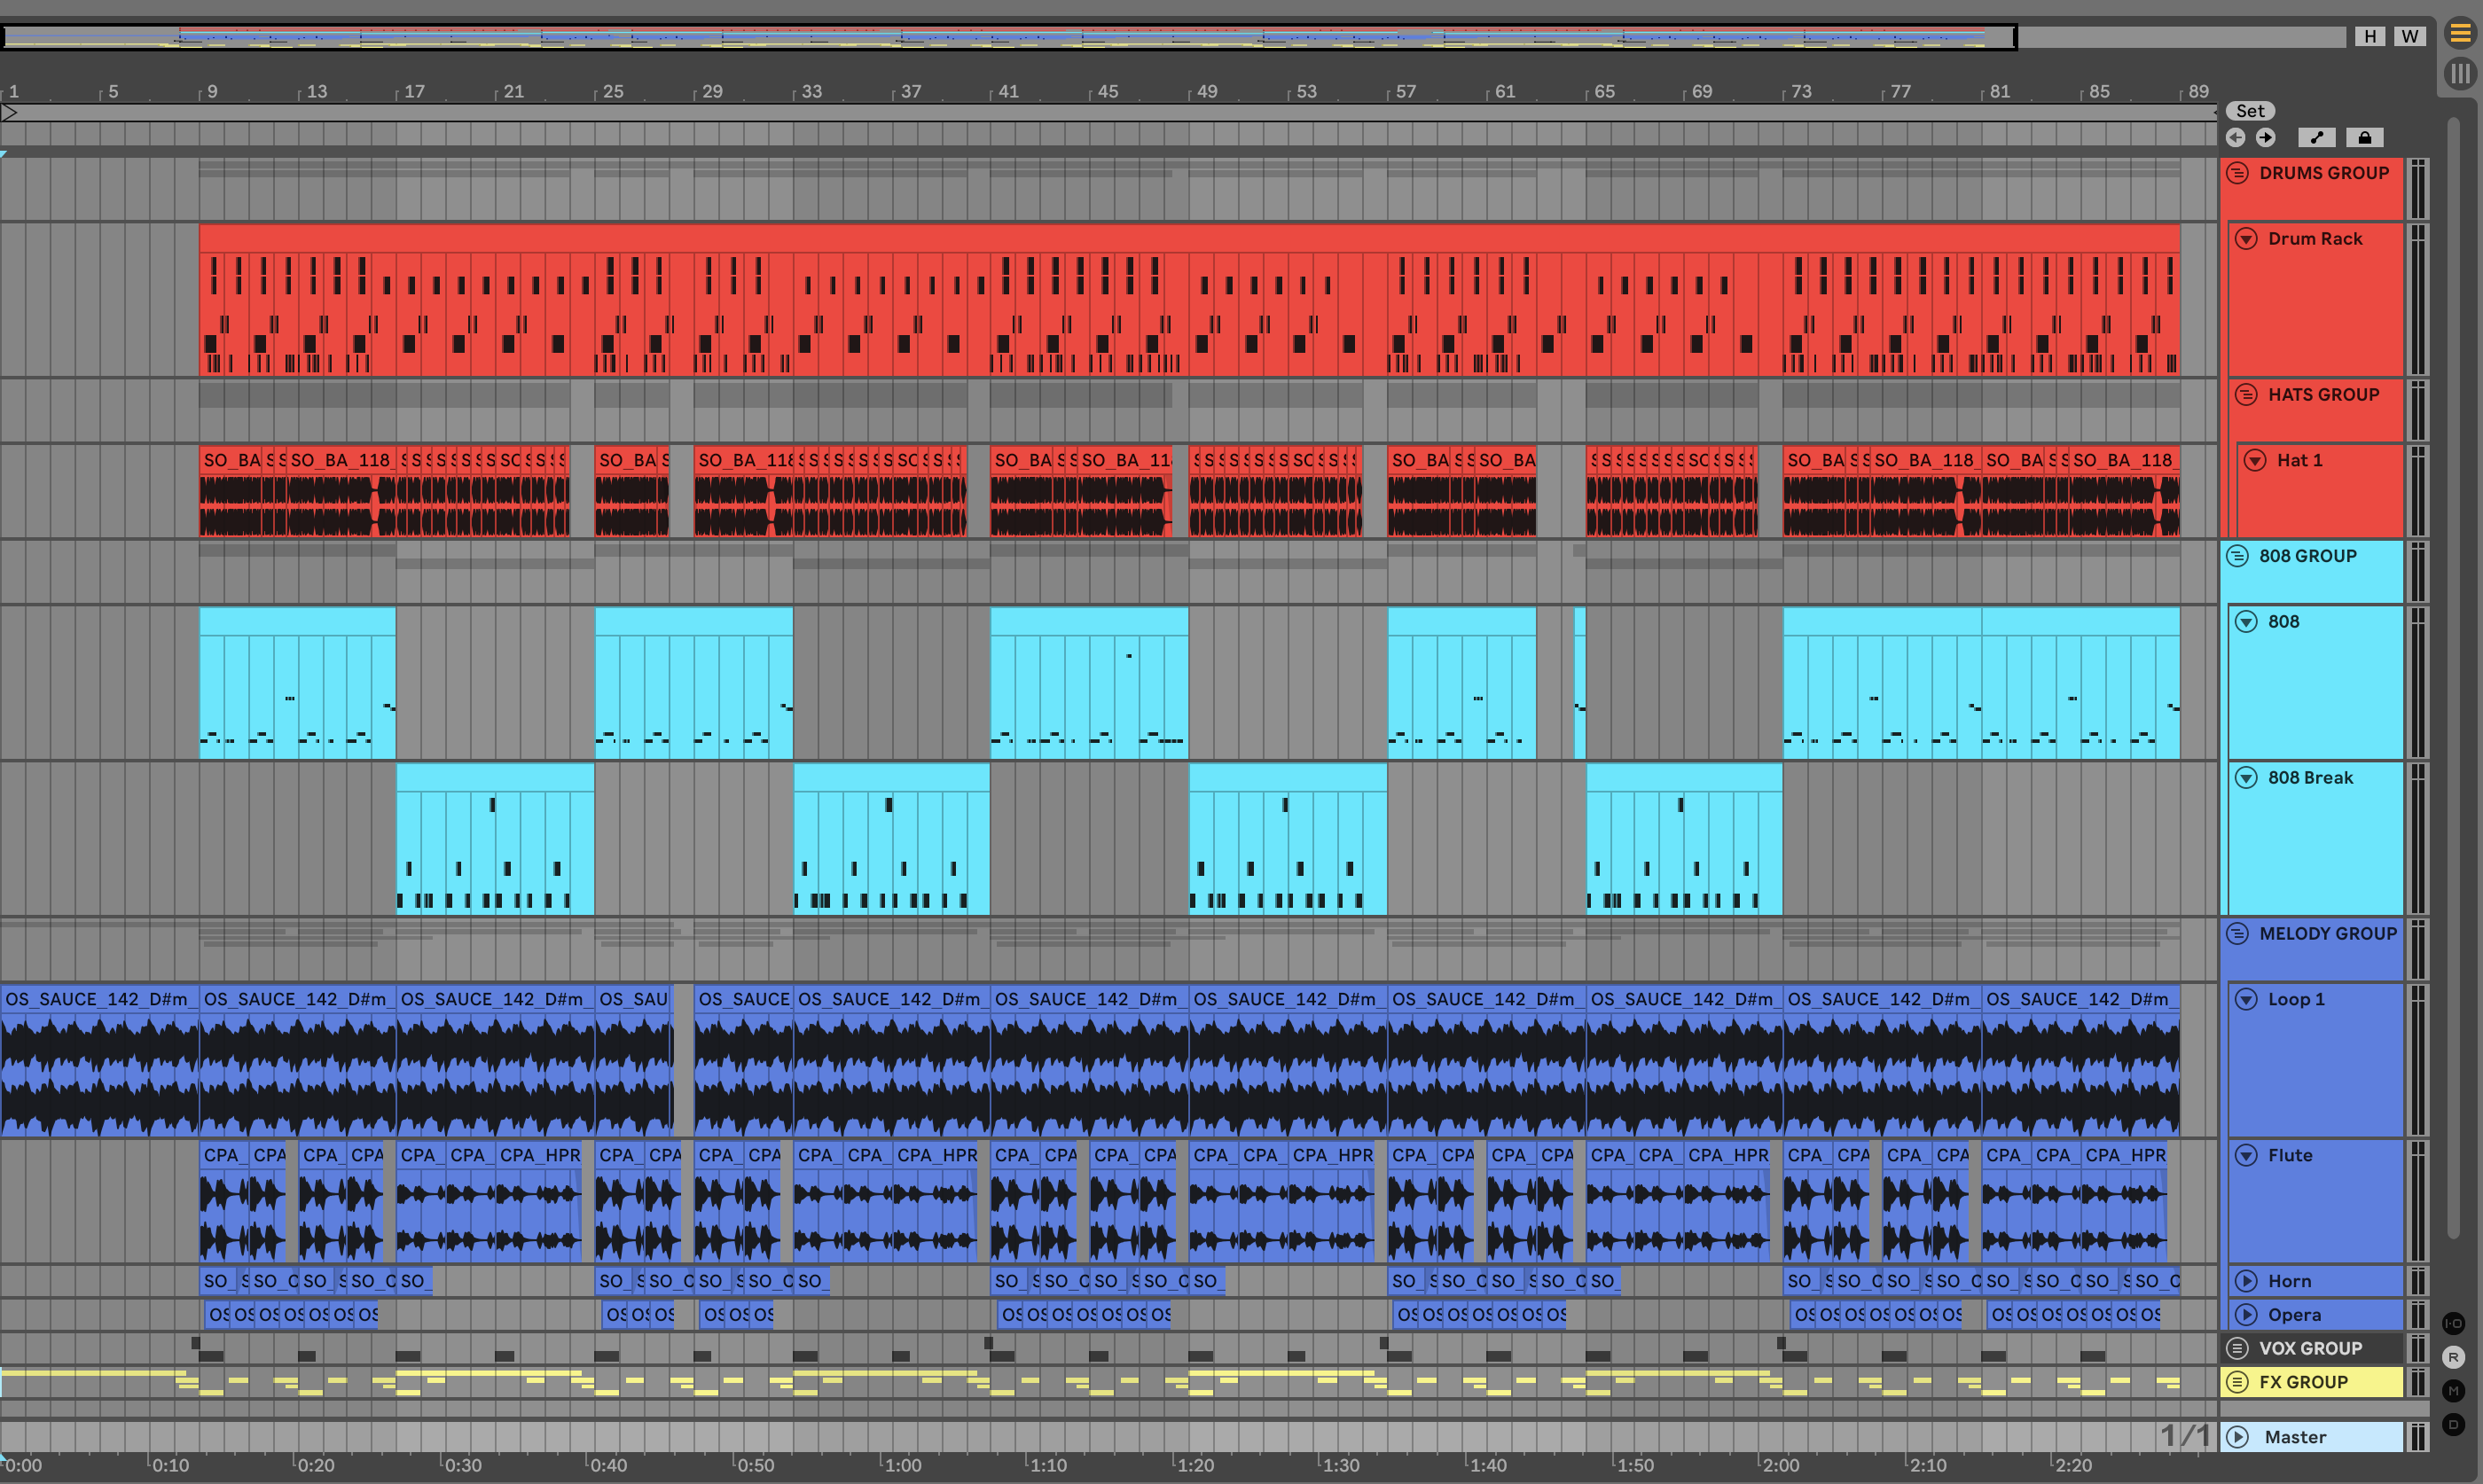Toggle the Mixer section M button
Viewport: 2483px width, 1484px height.
point(2453,1391)
